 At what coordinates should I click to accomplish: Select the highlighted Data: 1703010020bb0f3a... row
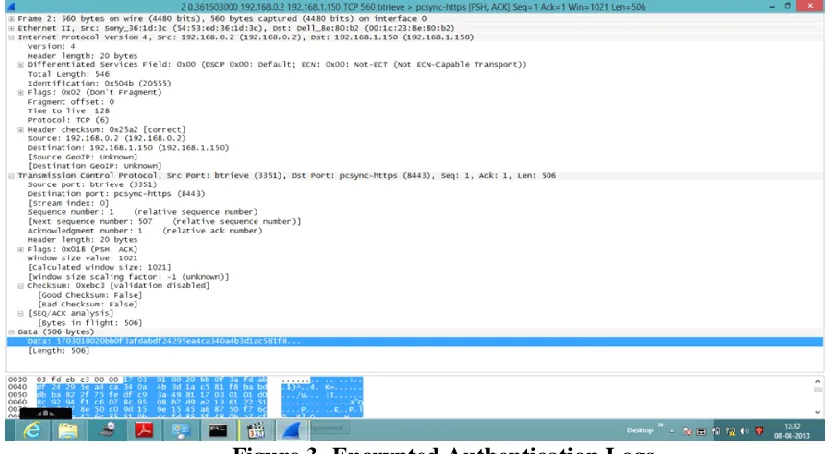pyautogui.click(x=415, y=341)
